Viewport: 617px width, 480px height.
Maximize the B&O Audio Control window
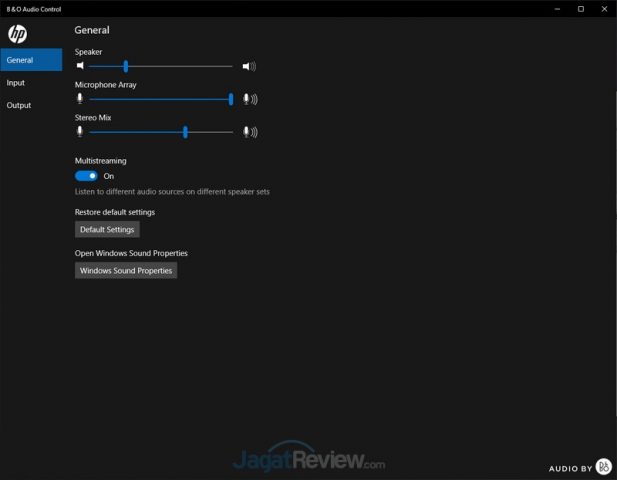coord(581,9)
